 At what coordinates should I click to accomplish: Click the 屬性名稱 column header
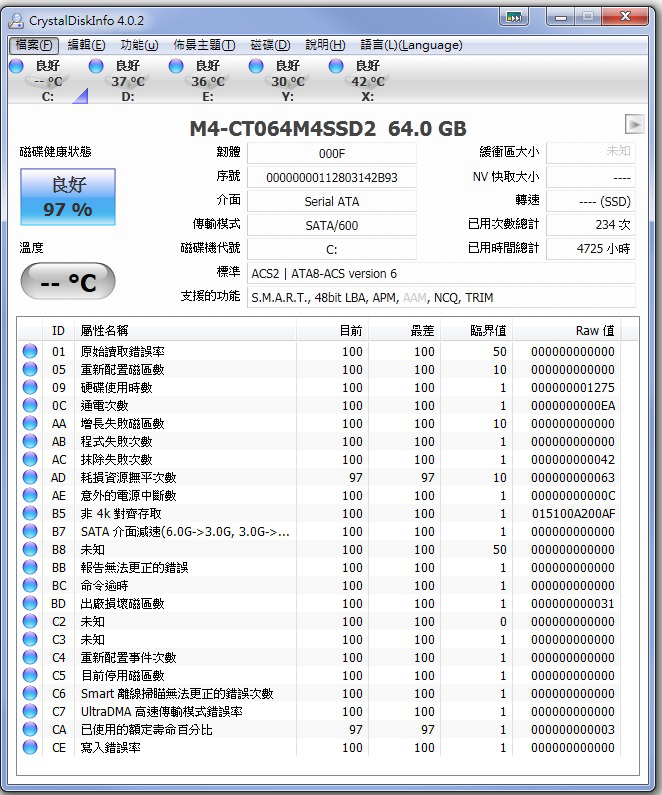pos(185,331)
